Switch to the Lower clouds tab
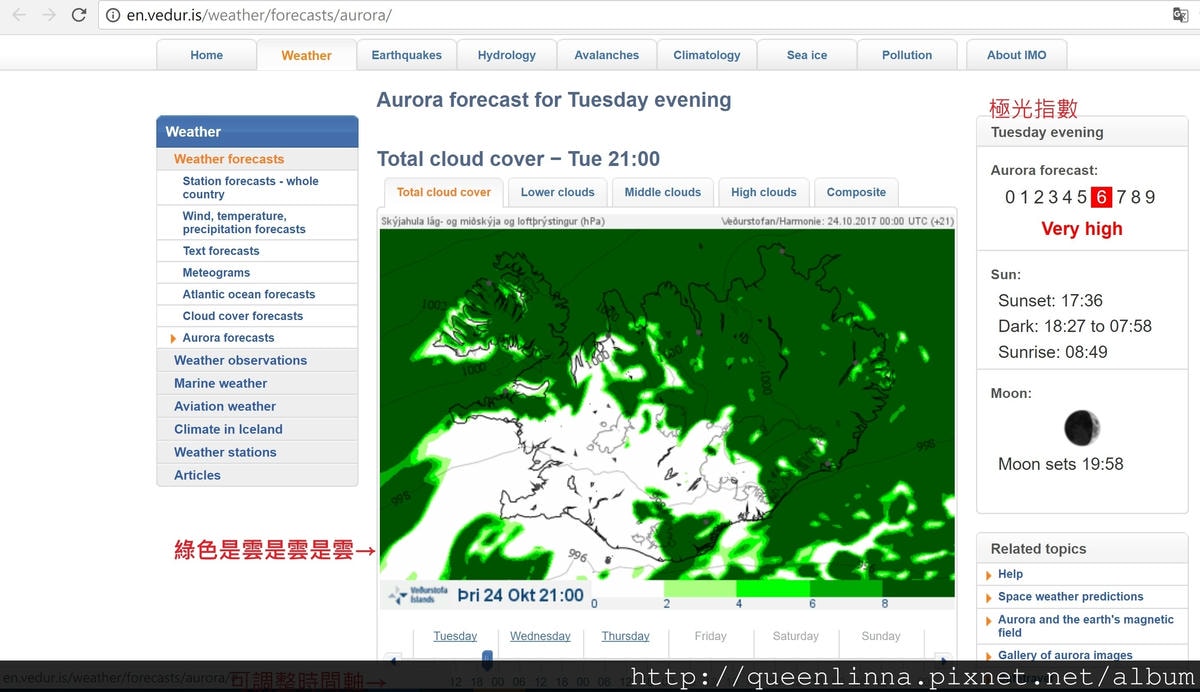This screenshot has width=1200, height=692. (557, 192)
